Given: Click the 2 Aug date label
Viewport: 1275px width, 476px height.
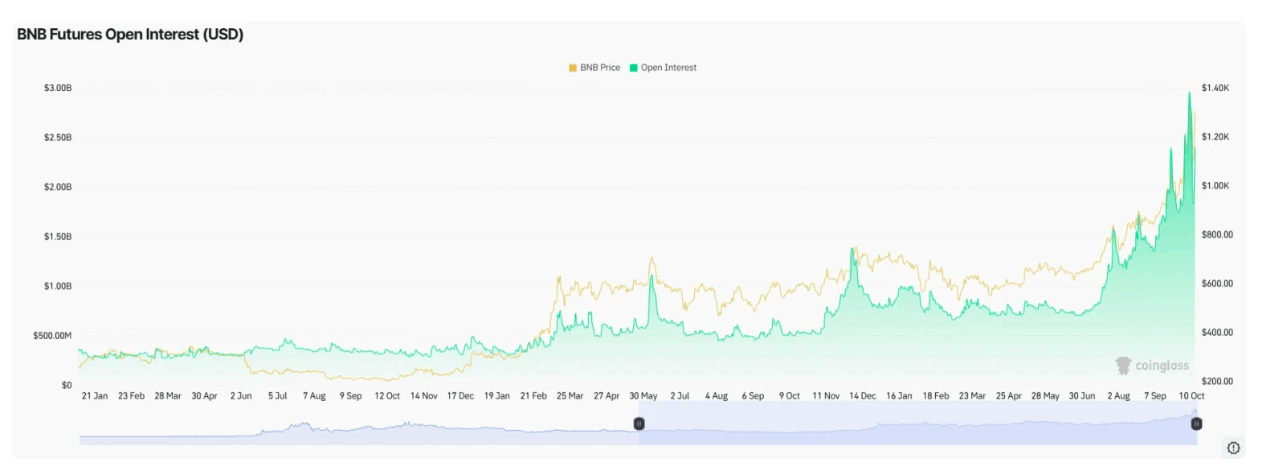Looking at the screenshot, I should click(1118, 396).
